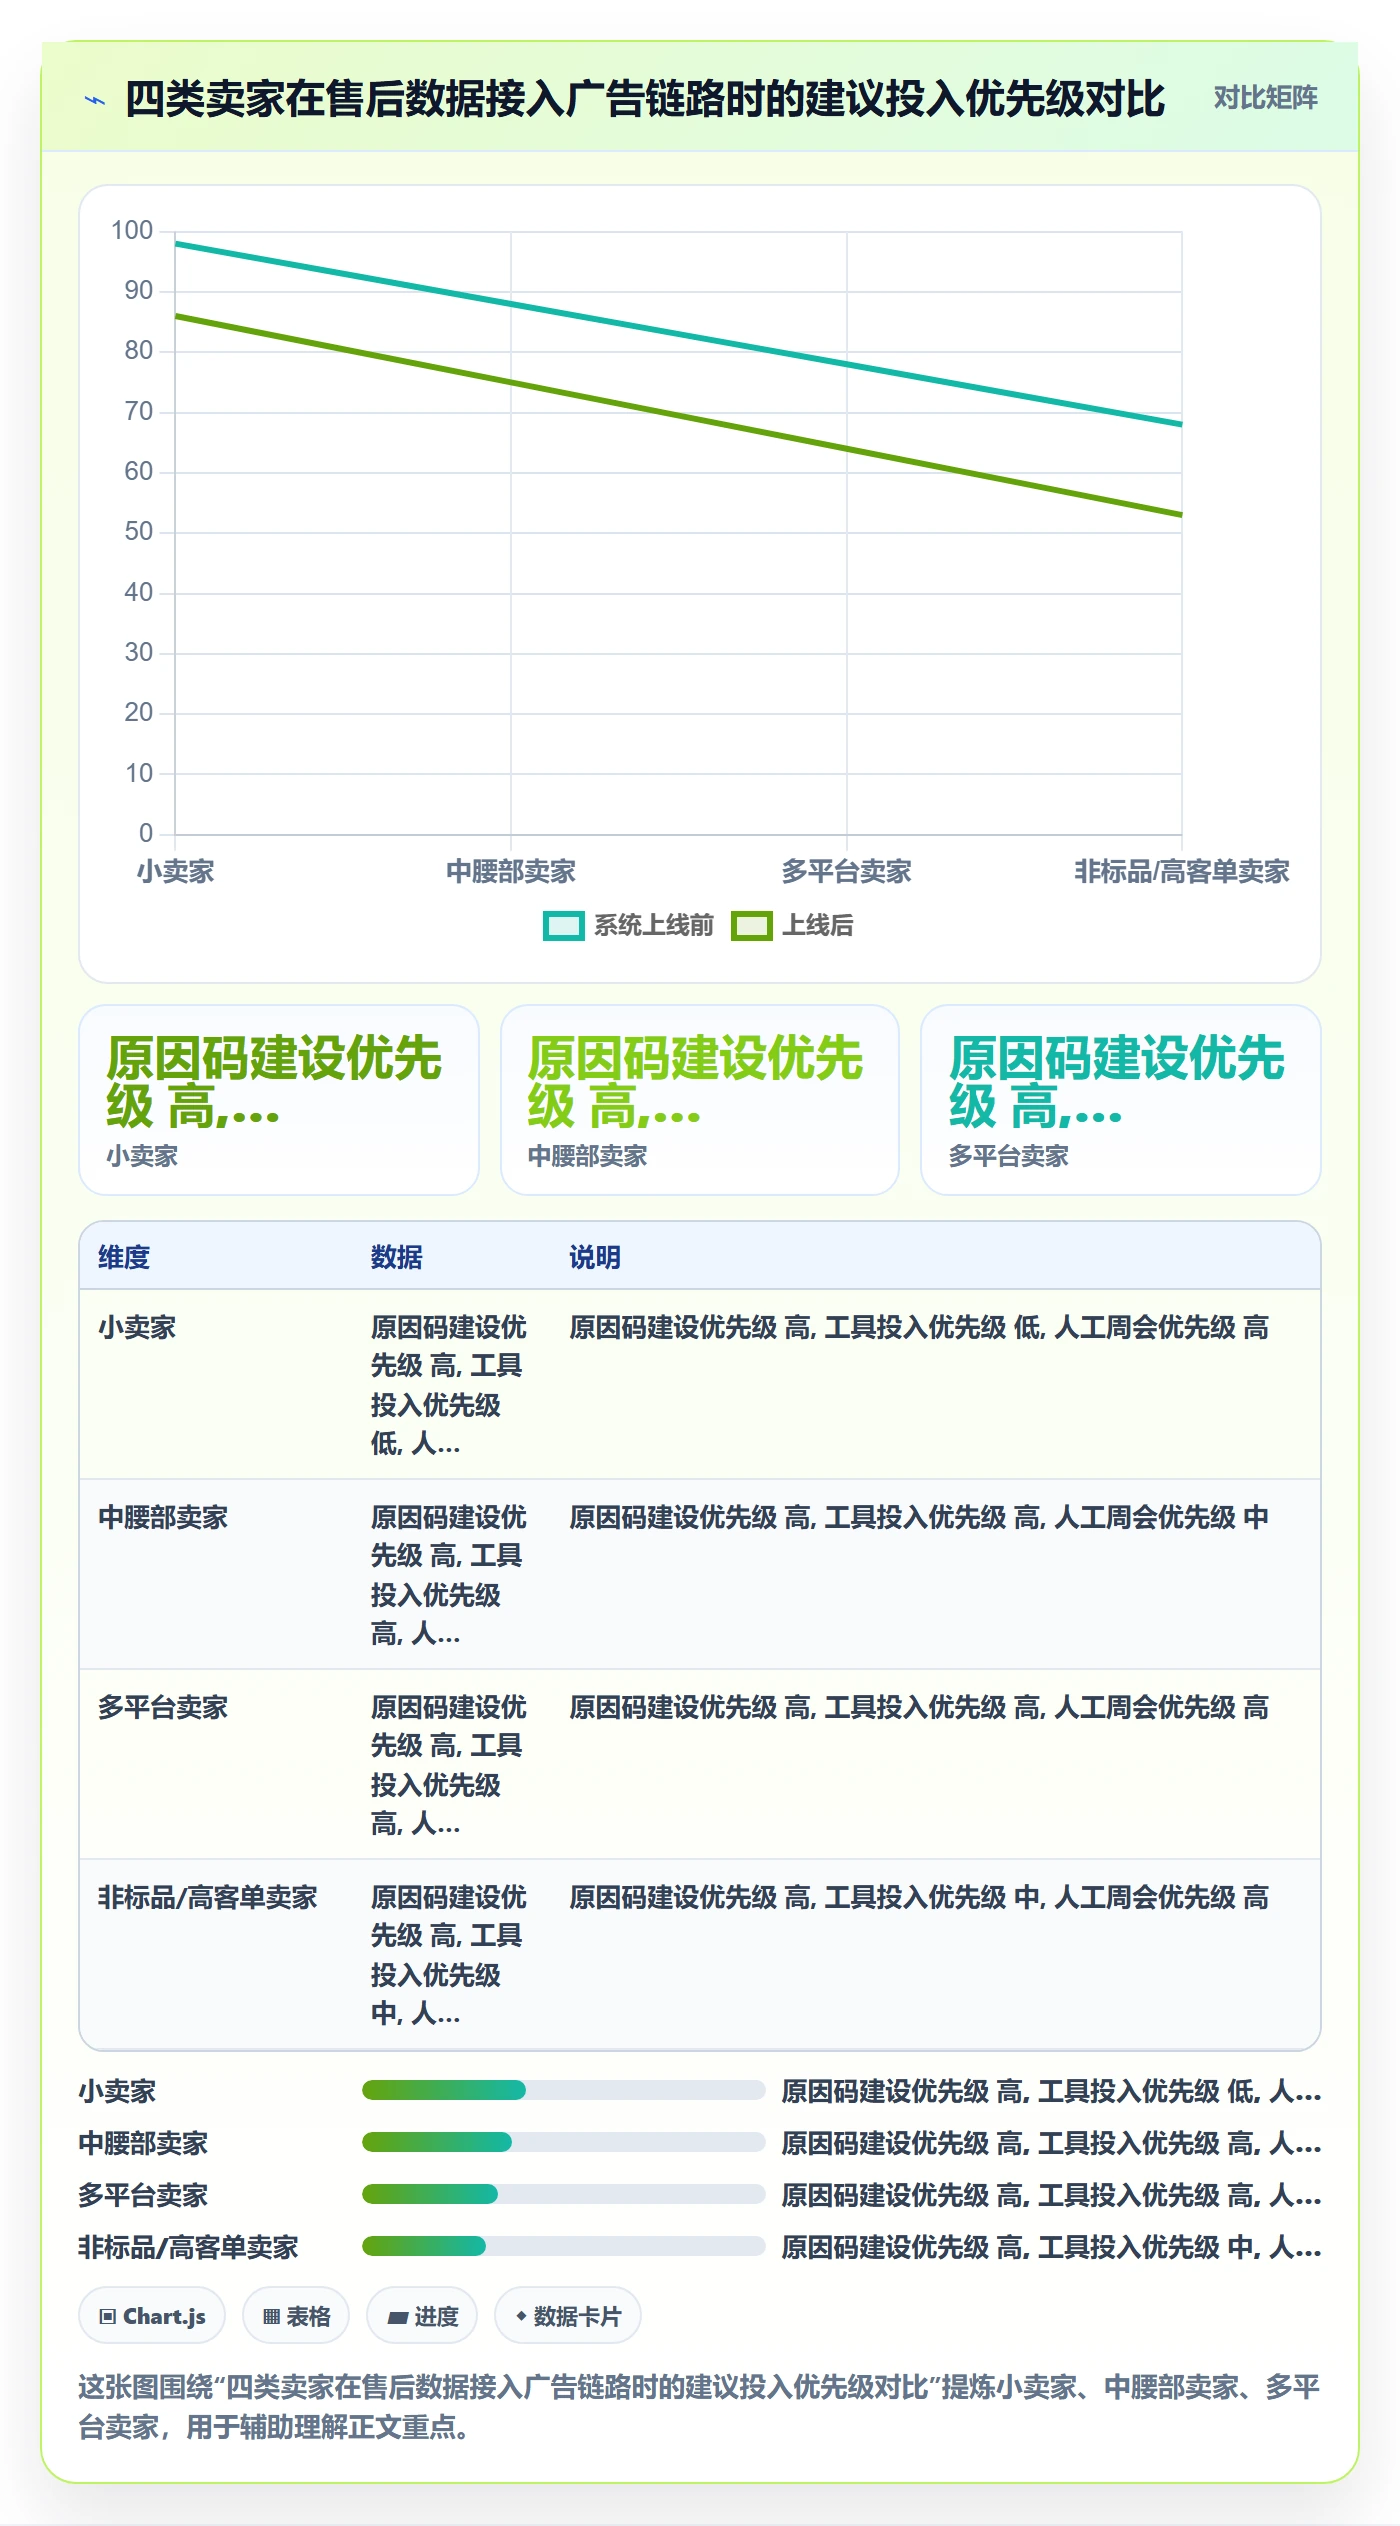Toggle the 系统上线前 legend swatch
The height and width of the screenshot is (2526, 1400).
(x=563, y=926)
